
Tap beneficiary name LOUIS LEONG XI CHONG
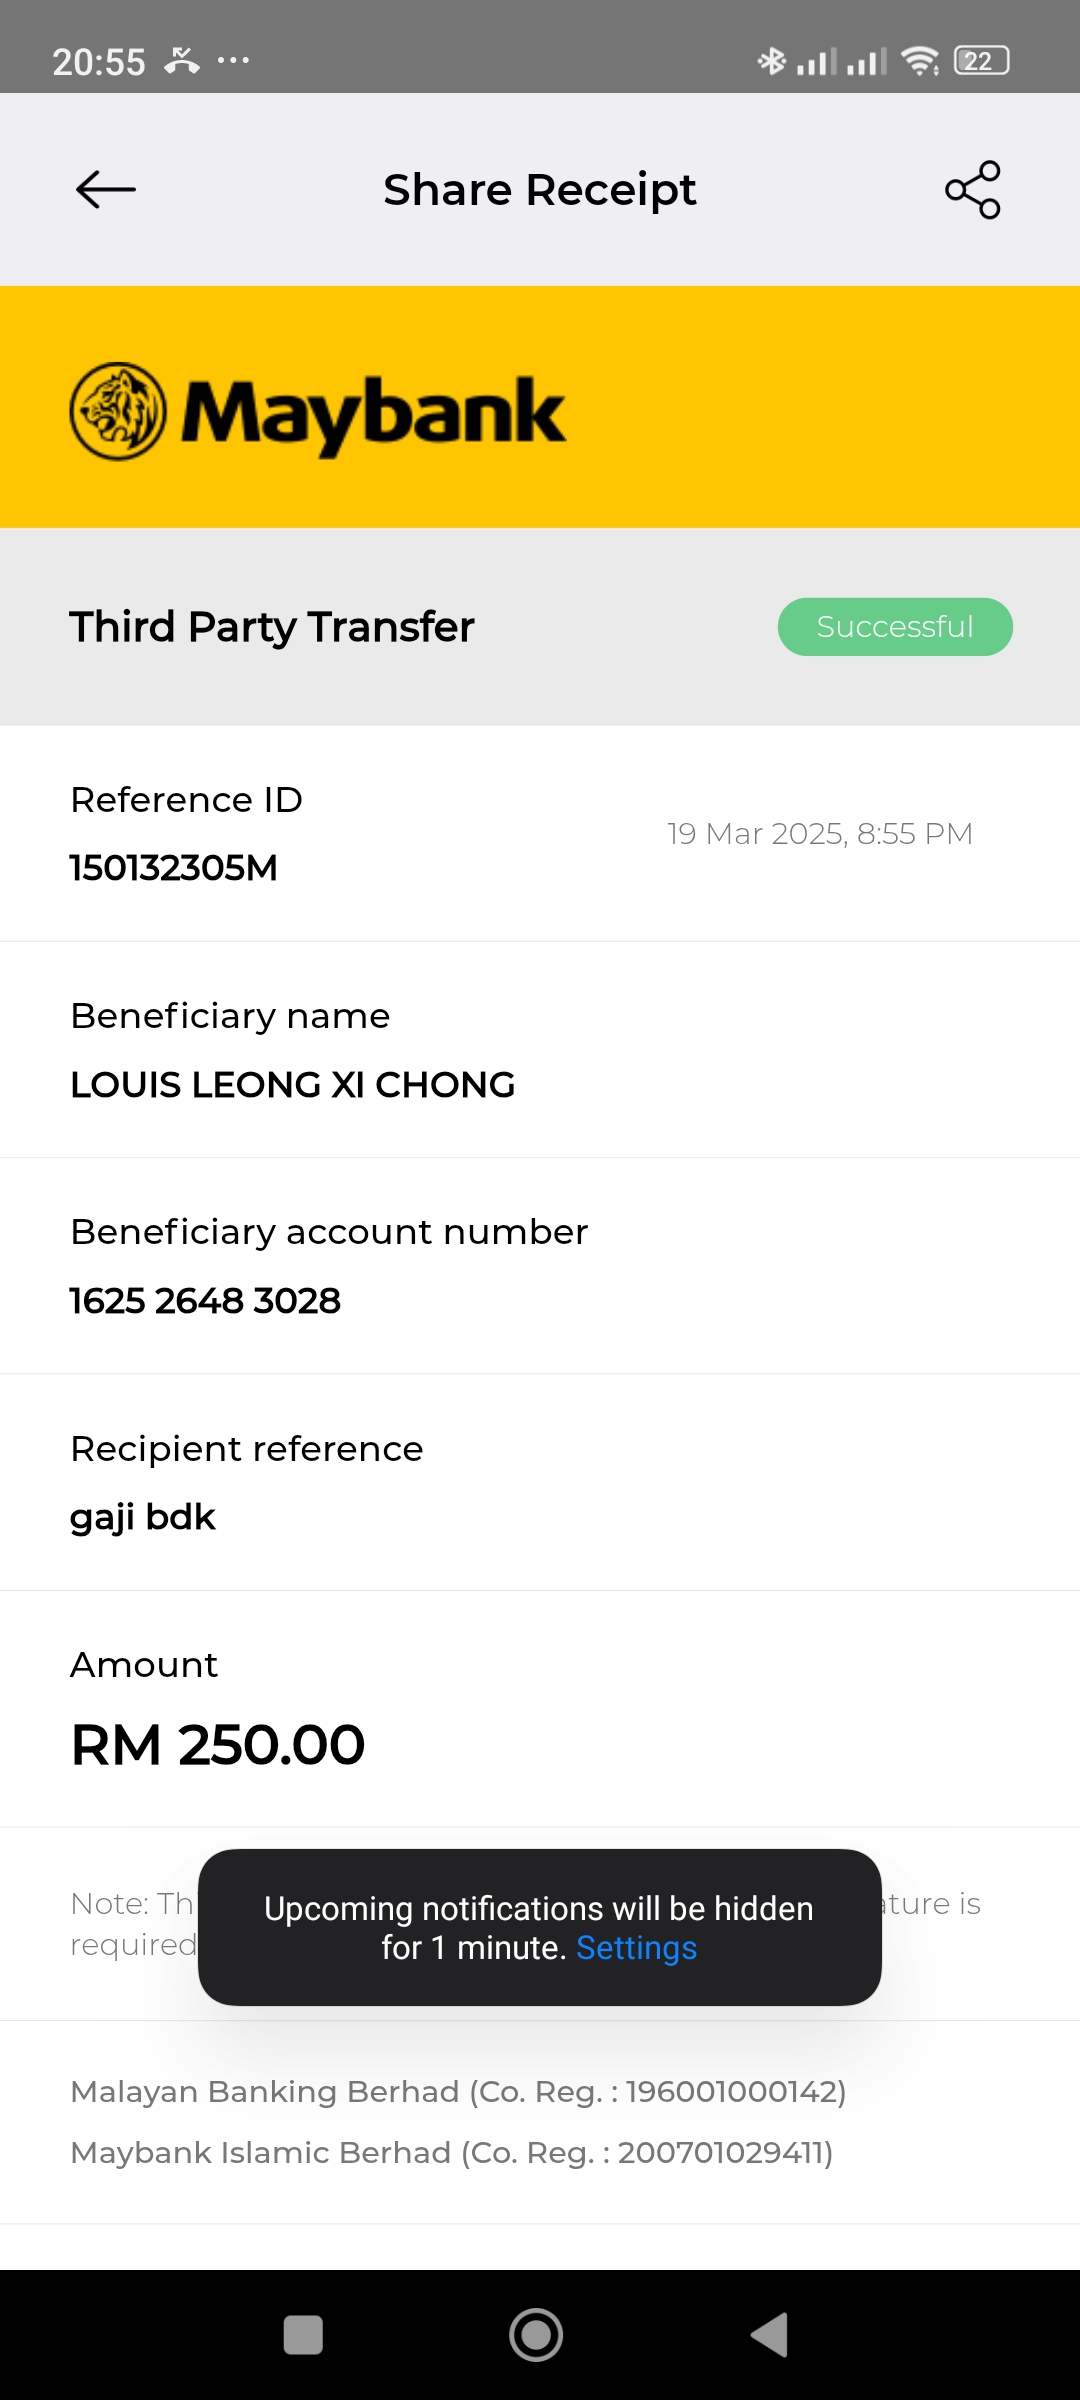tap(293, 1085)
